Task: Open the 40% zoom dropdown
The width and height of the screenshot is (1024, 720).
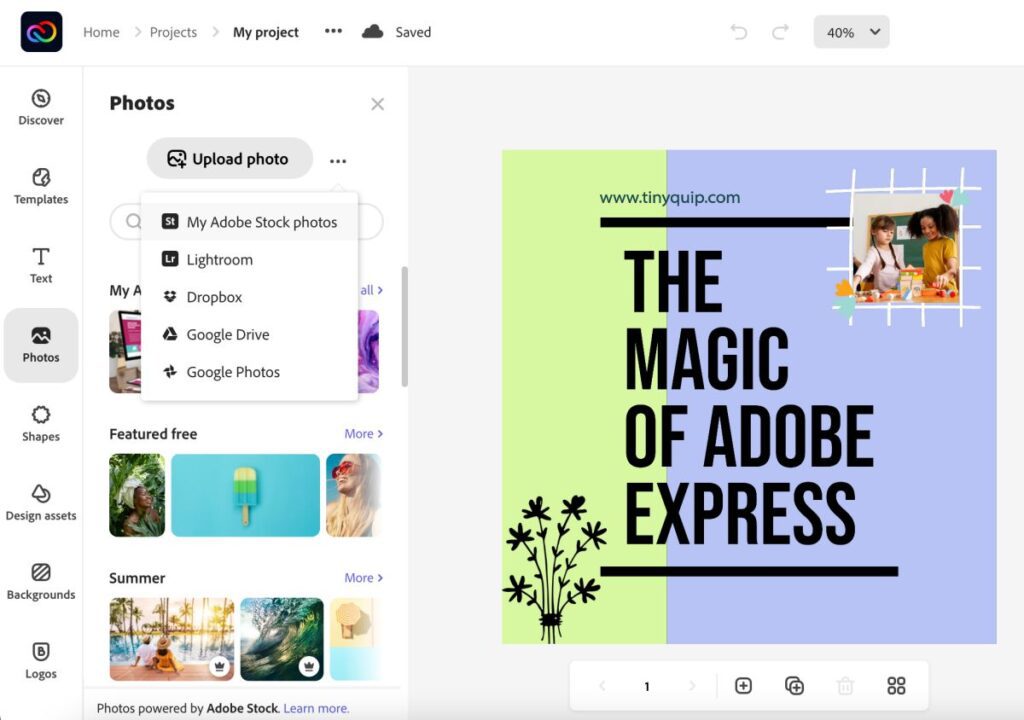Action: (x=851, y=31)
